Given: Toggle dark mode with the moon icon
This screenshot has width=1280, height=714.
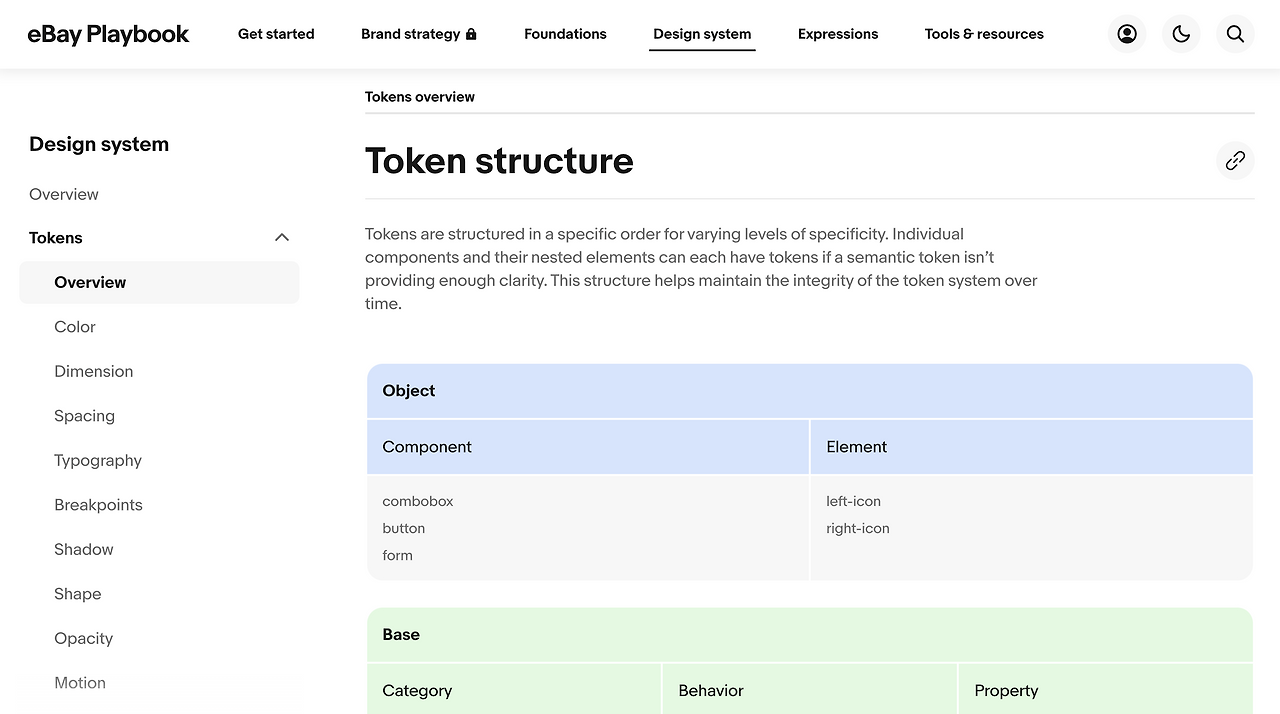Looking at the screenshot, I should pos(1181,34).
